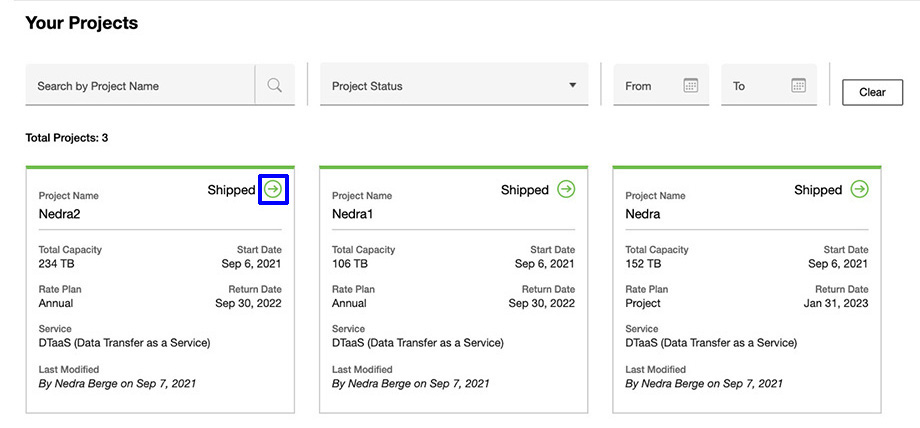
Task: Expand the Project Status dropdown
Action: coord(450,86)
